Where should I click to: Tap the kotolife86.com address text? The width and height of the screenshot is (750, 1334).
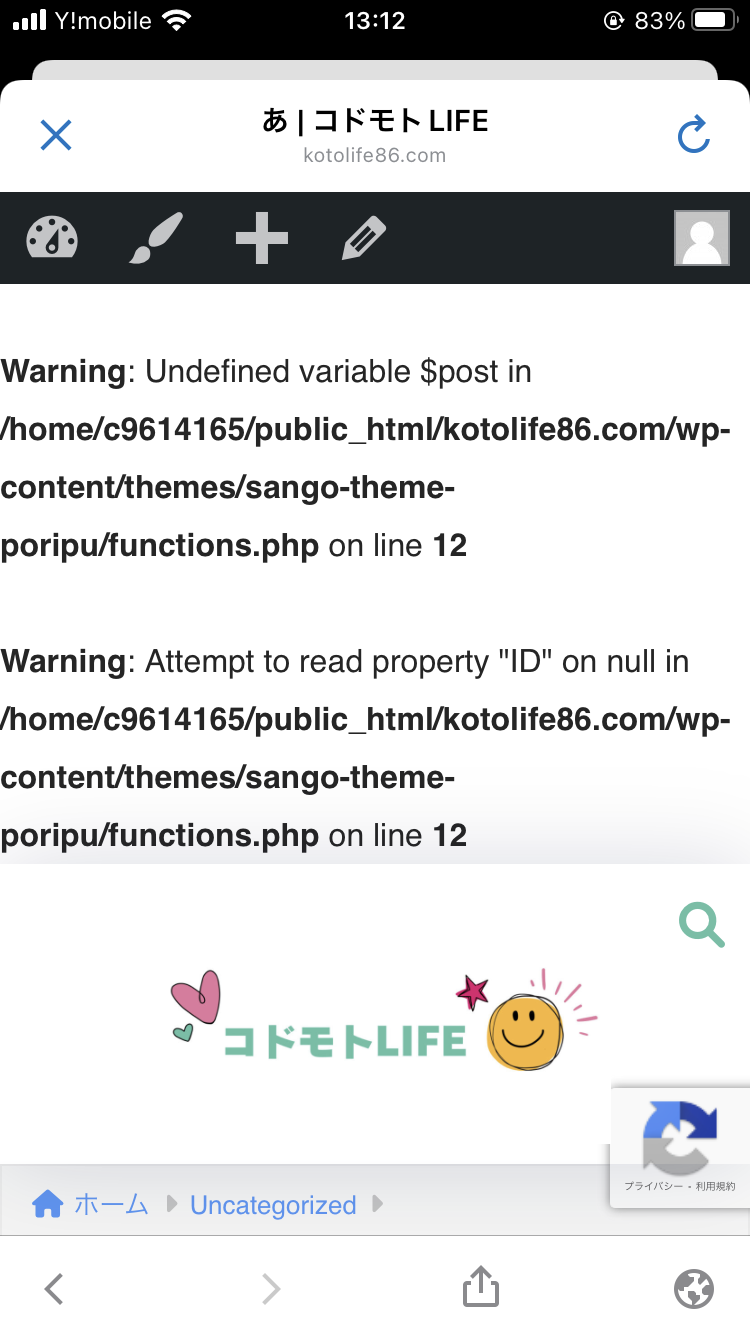pos(375,155)
